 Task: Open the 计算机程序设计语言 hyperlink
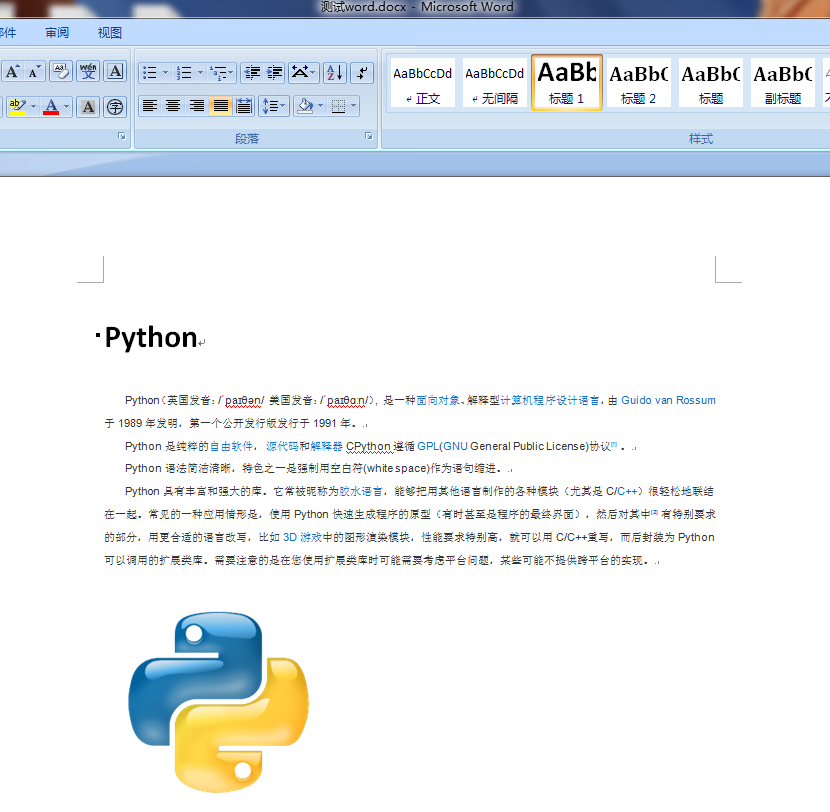[550, 400]
